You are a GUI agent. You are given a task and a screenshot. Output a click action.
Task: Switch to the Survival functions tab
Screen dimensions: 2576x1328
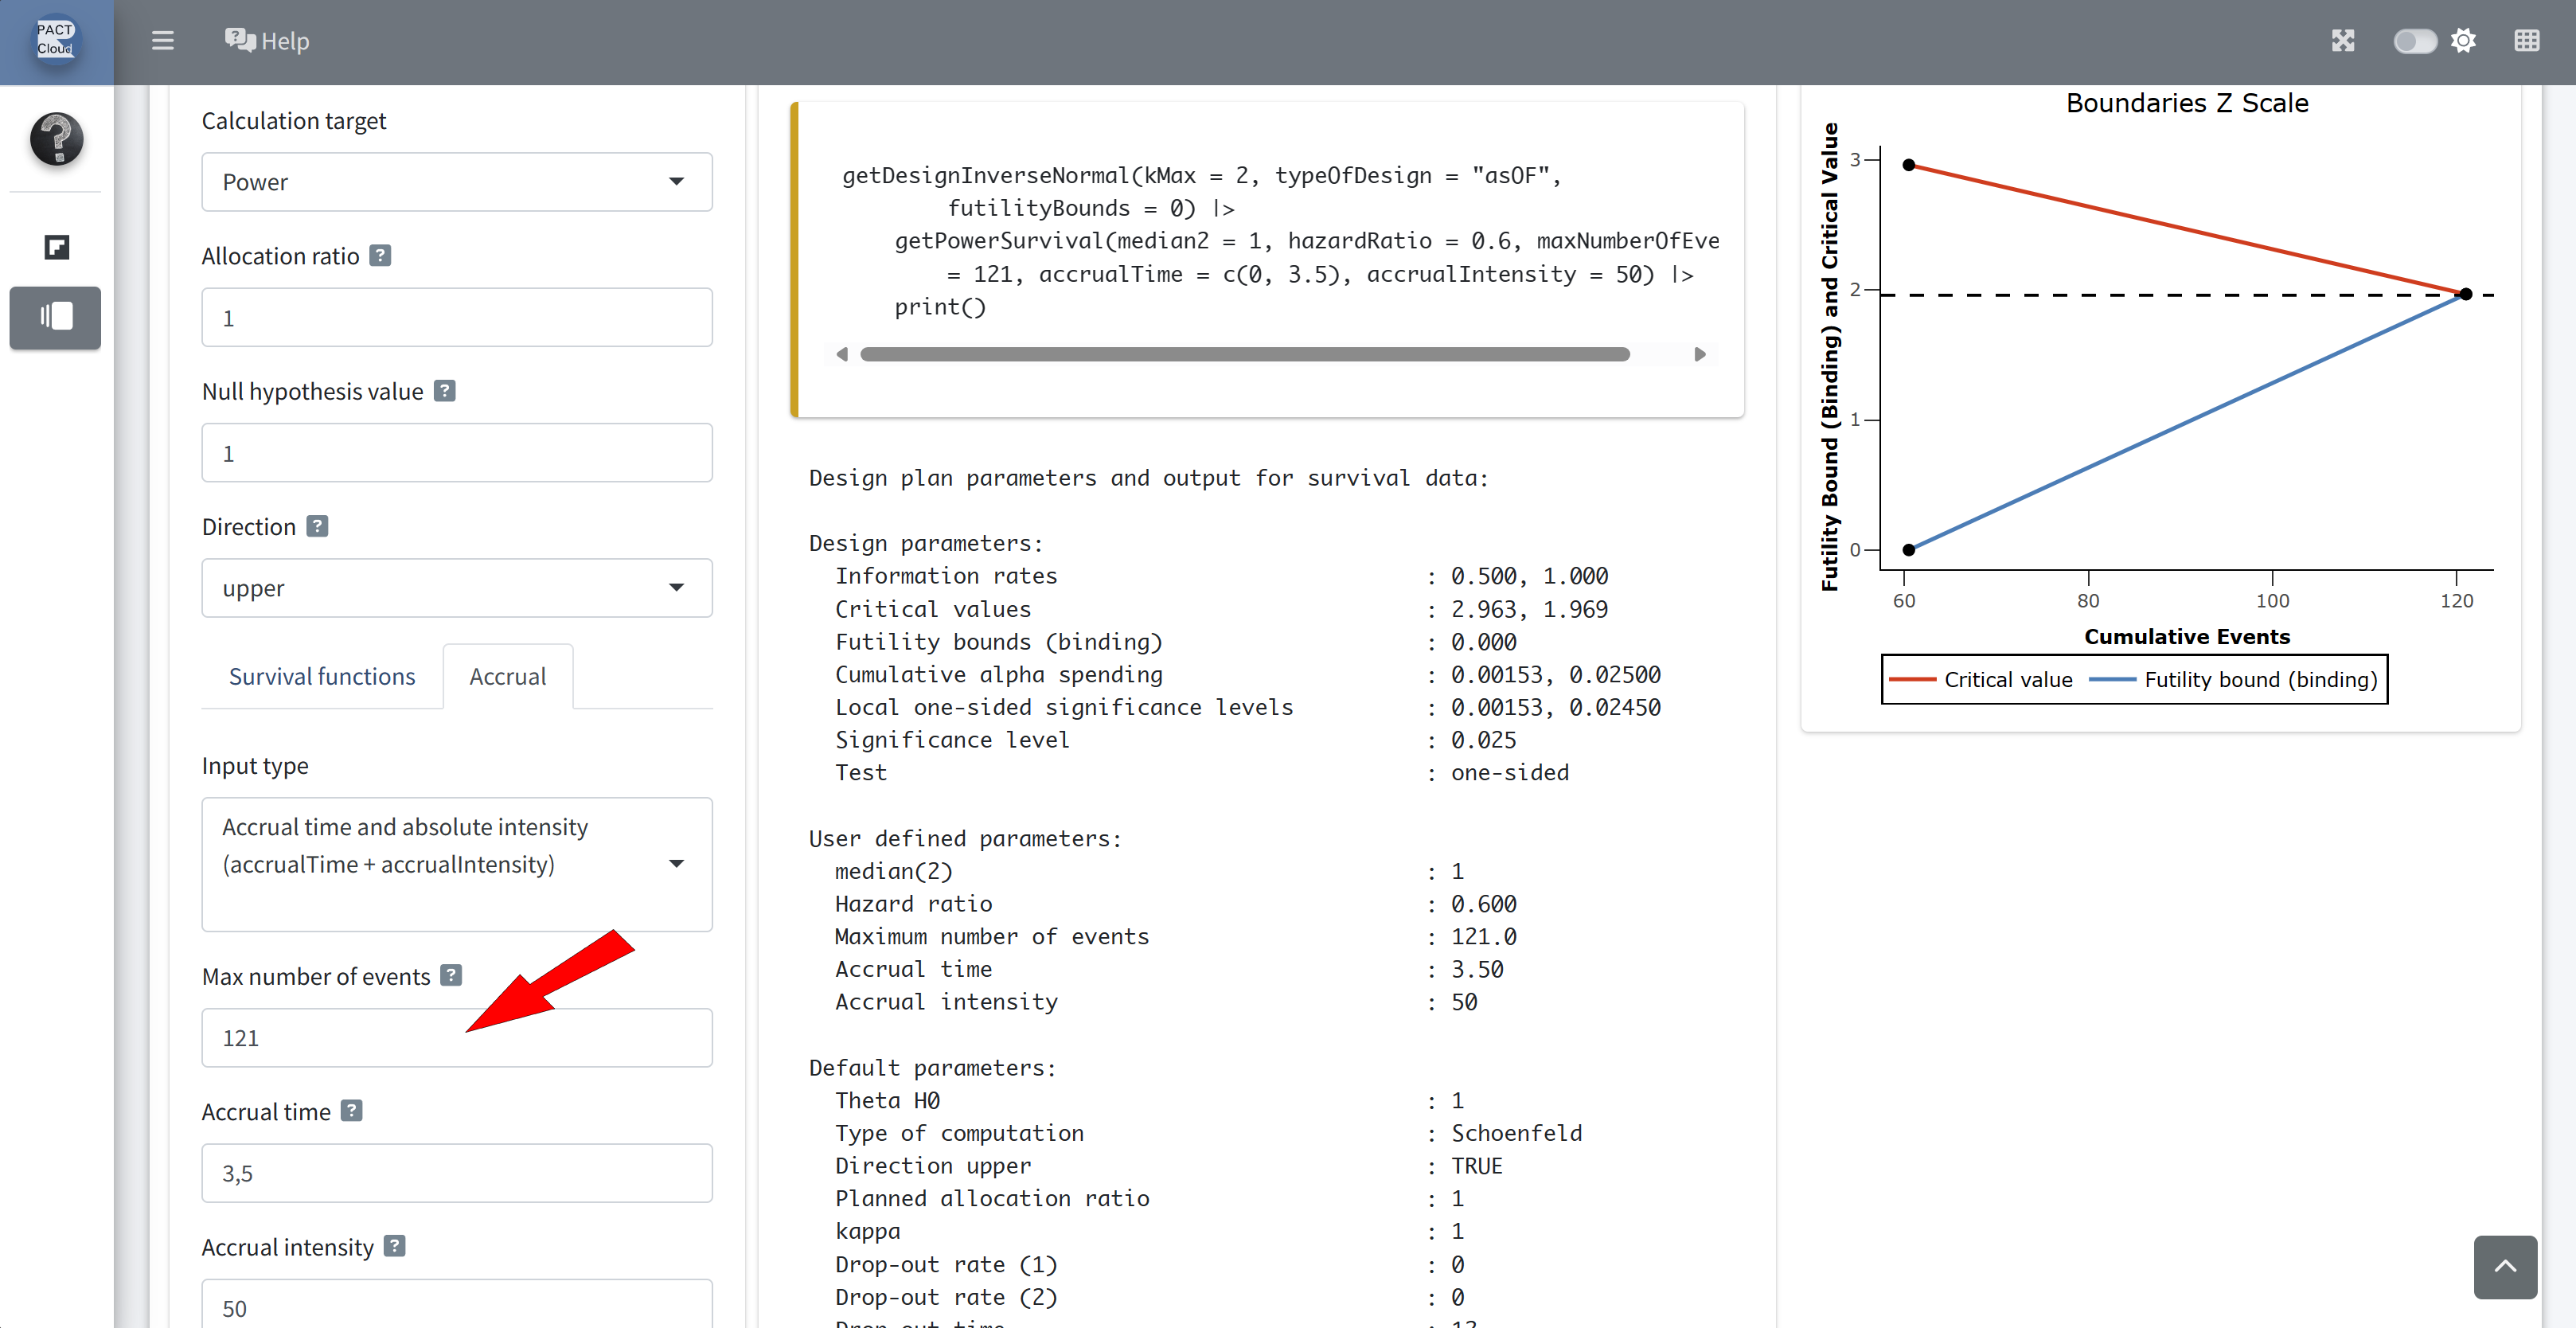pos(322,677)
